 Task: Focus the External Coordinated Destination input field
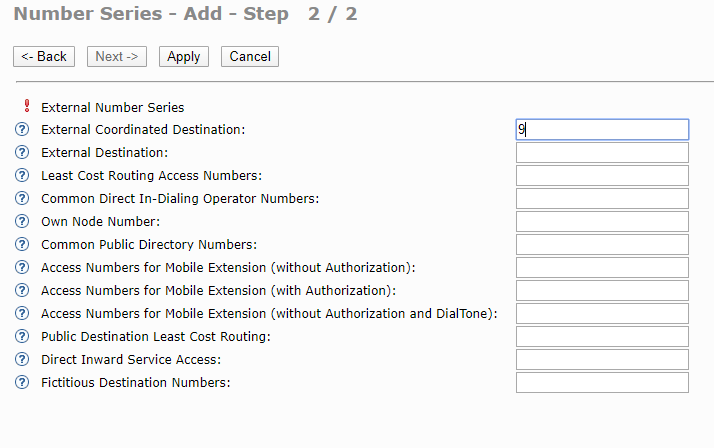tap(602, 130)
